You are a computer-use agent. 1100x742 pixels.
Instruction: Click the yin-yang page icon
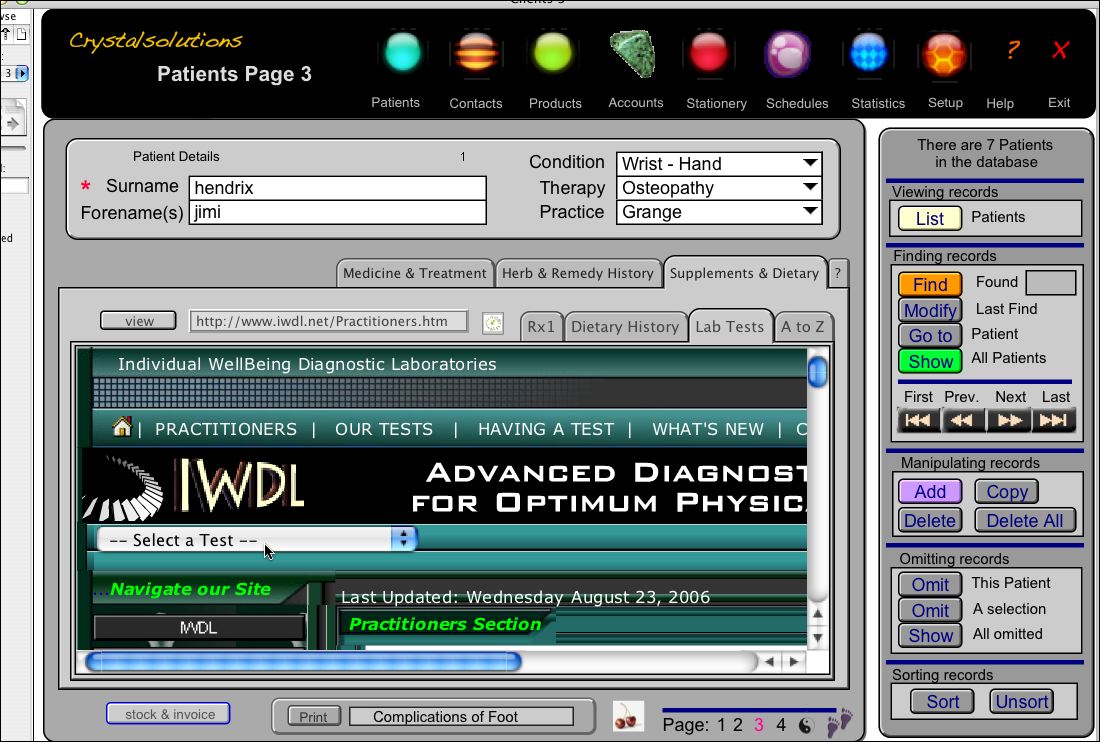coord(806,726)
